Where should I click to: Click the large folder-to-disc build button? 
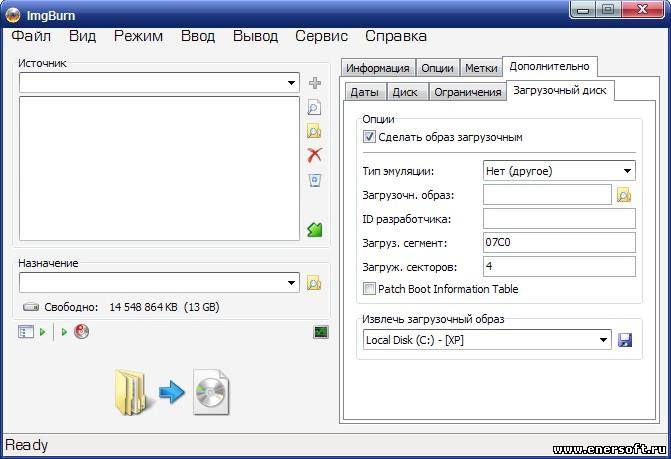[172, 392]
